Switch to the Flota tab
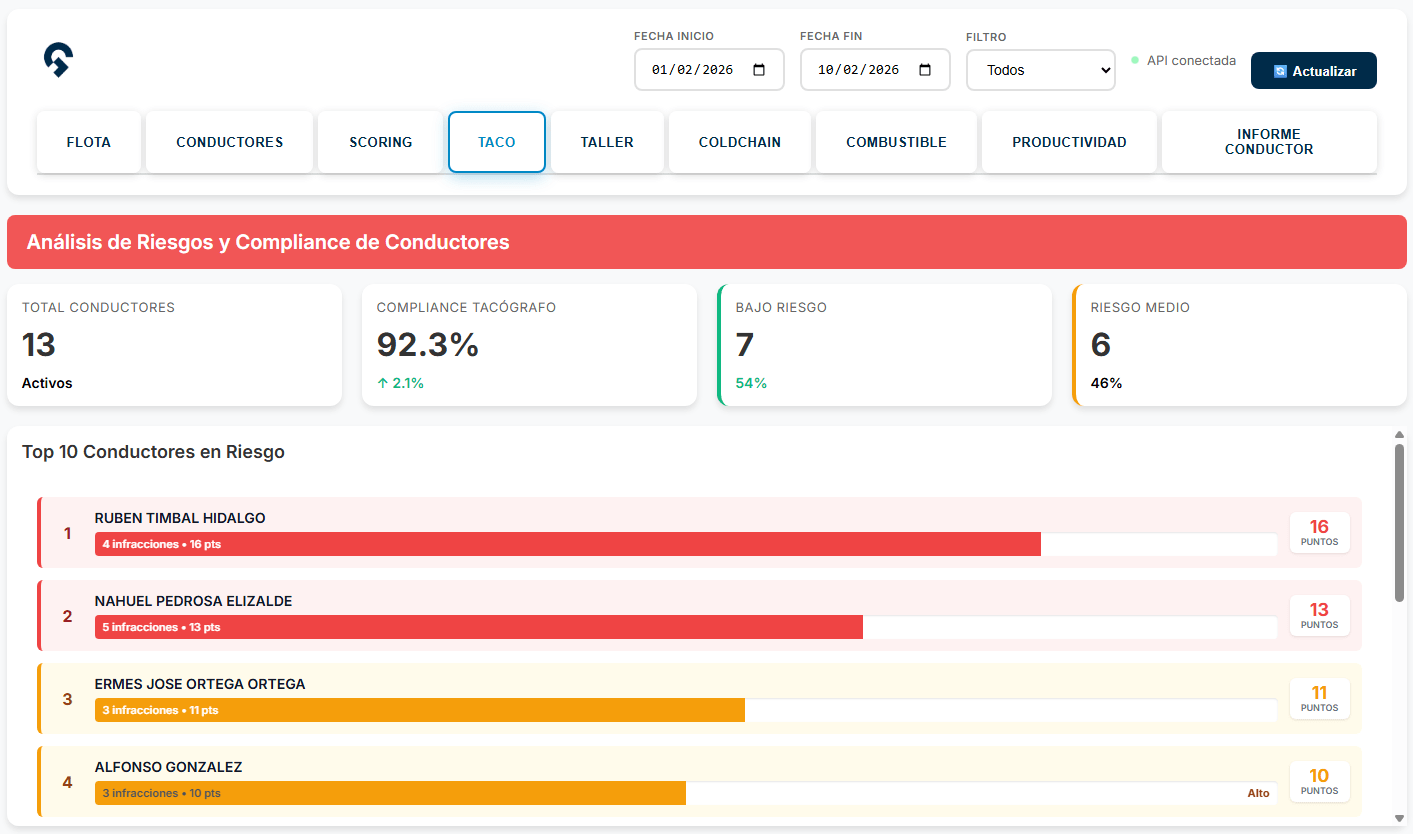The image size is (1413, 834). [89, 142]
